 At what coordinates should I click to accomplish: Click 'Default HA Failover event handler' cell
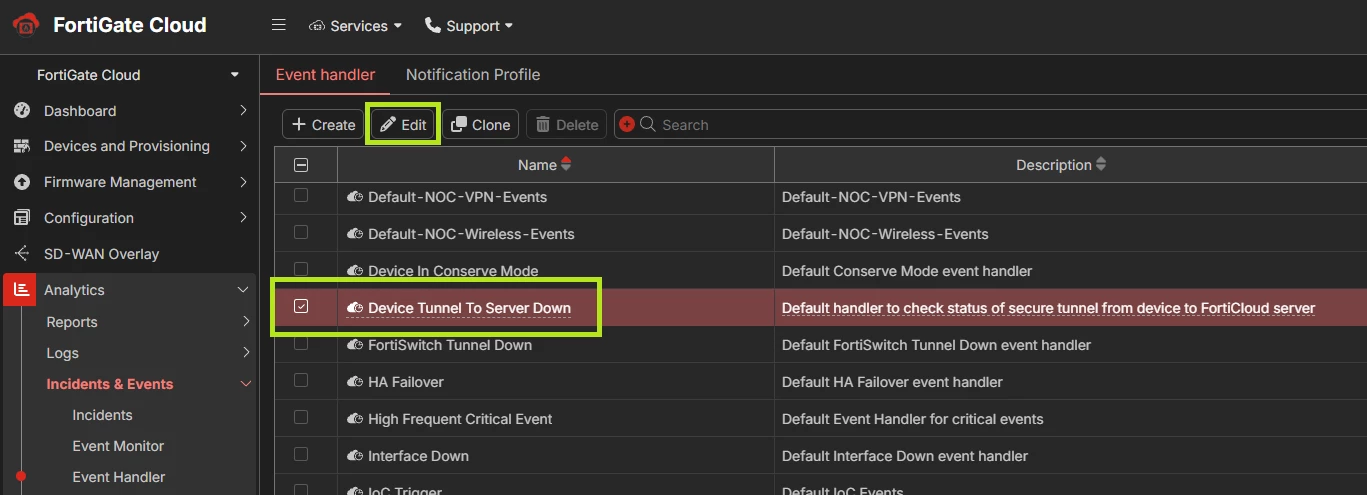coord(892,382)
